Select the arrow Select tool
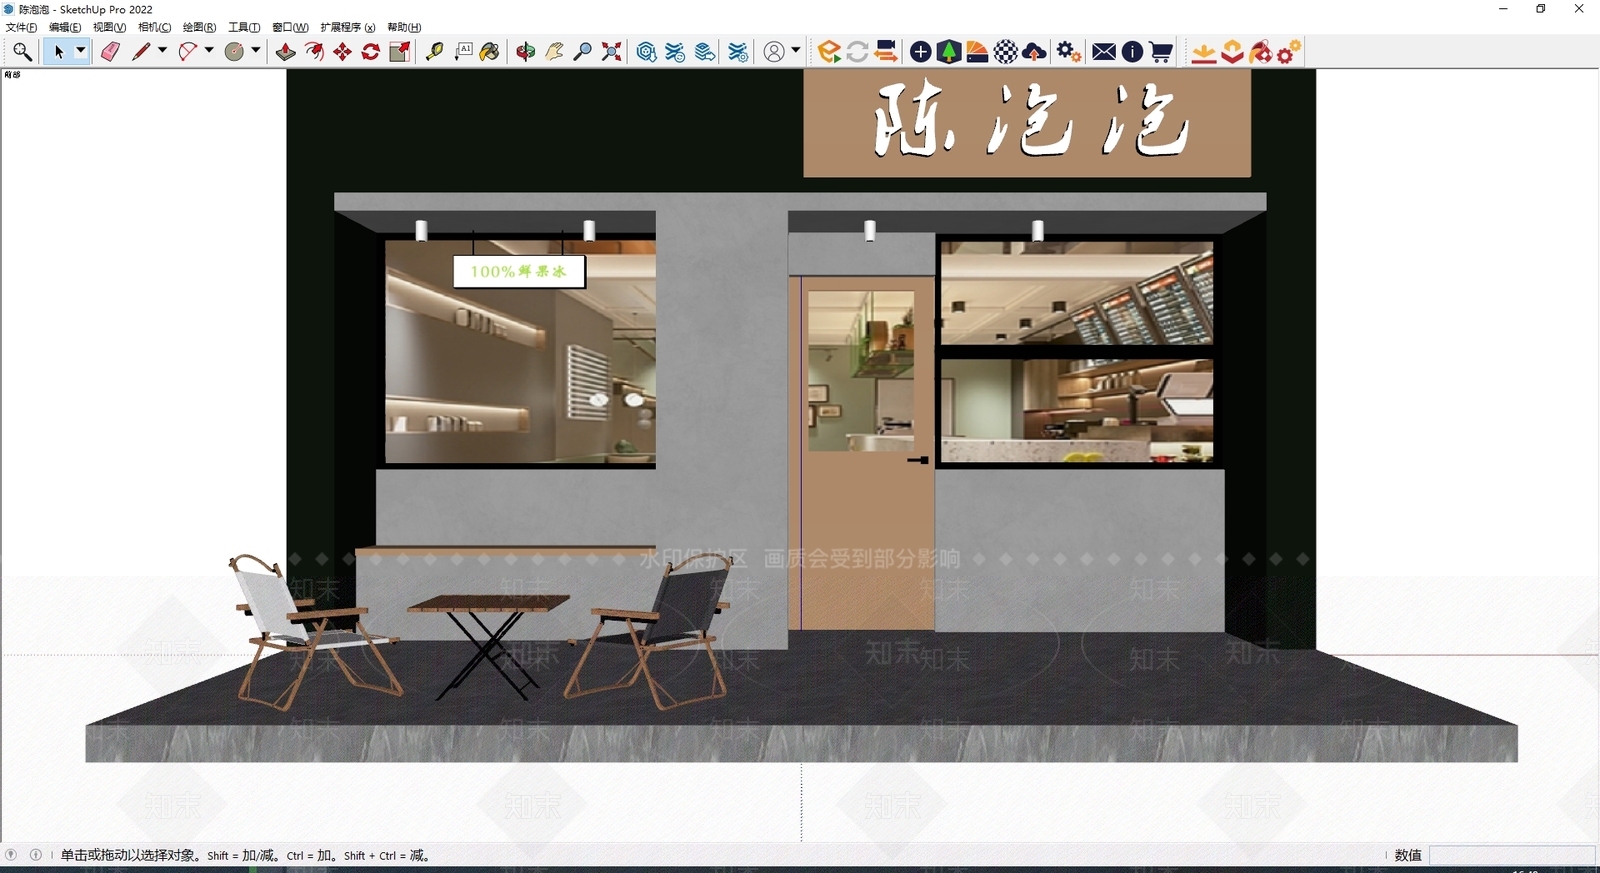 point(58,51)
